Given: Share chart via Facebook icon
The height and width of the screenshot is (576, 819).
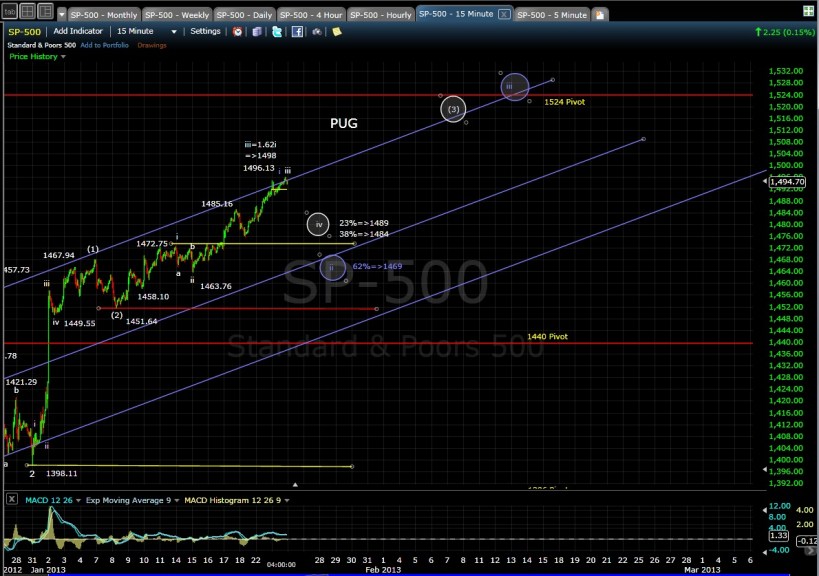Looking at the screenshot, I should tap(297, 32).
